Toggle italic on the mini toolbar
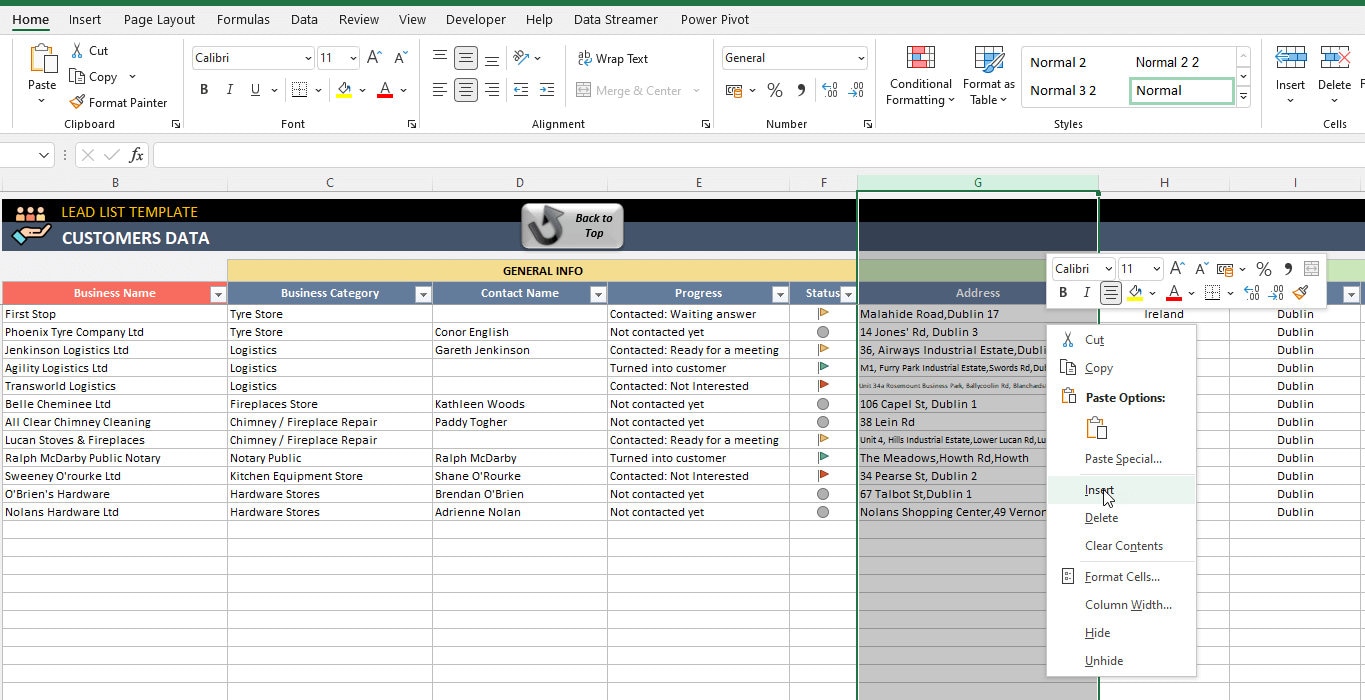1365x700 pixels. tap(1086, 292)
